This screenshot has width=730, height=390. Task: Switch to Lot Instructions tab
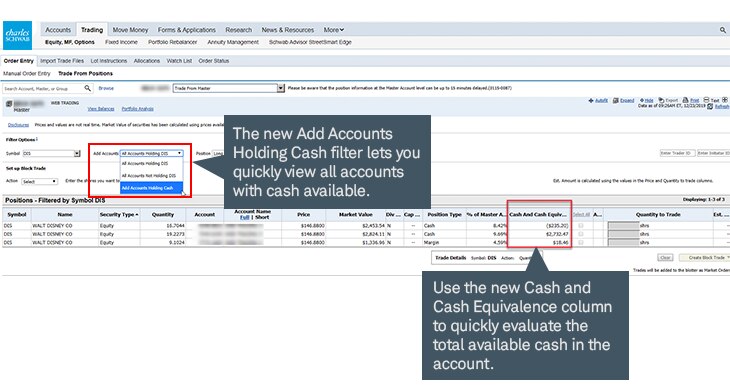[x=108, y=61]
